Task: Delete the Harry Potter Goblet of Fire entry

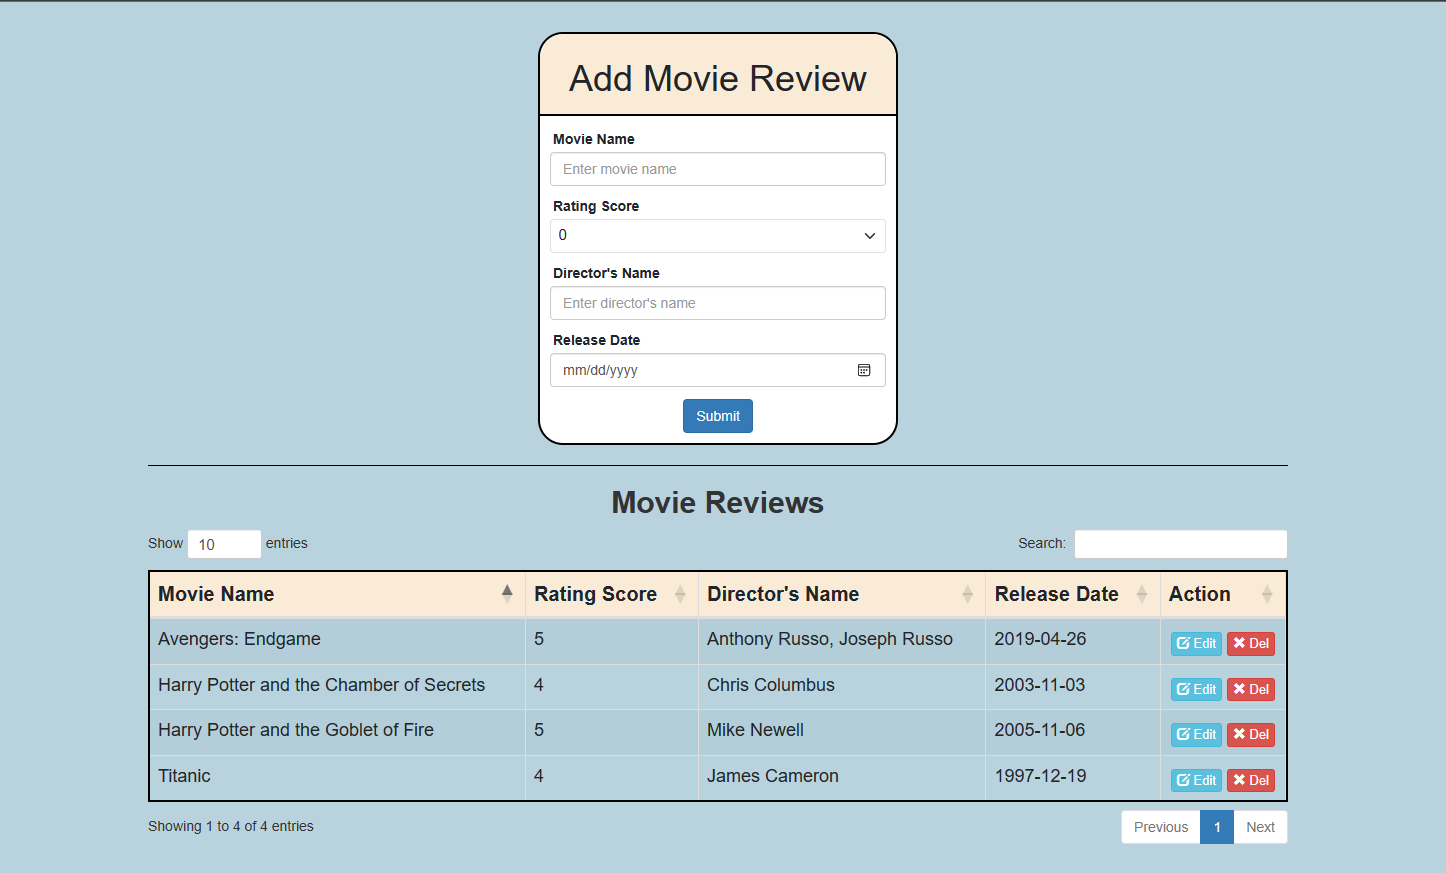Action: [x=1250, y=735]
